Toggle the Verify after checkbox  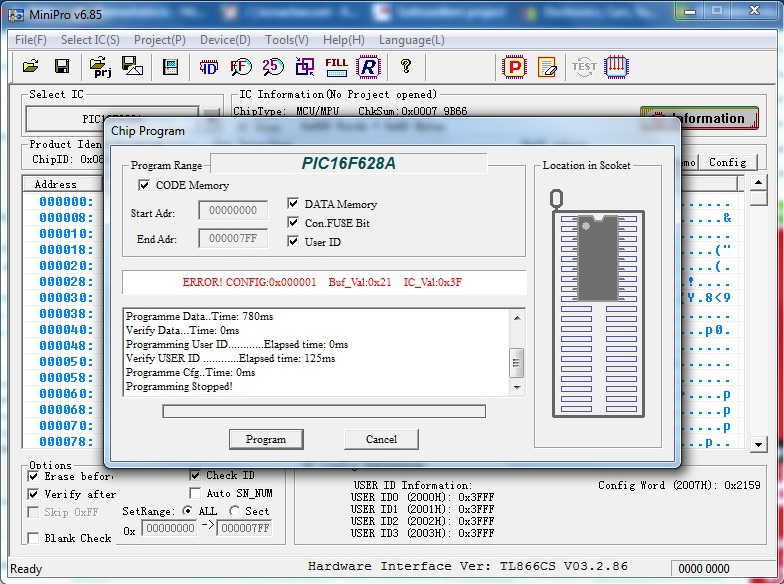34,494
